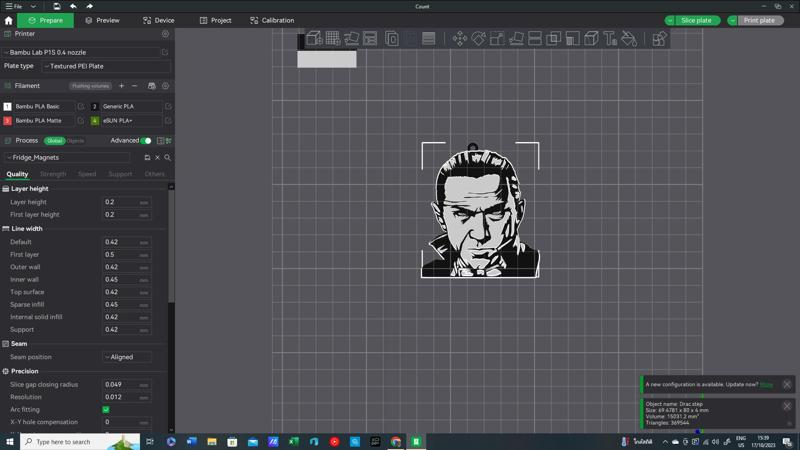Click the Add plate grid icon

click(x=332, y=39)
